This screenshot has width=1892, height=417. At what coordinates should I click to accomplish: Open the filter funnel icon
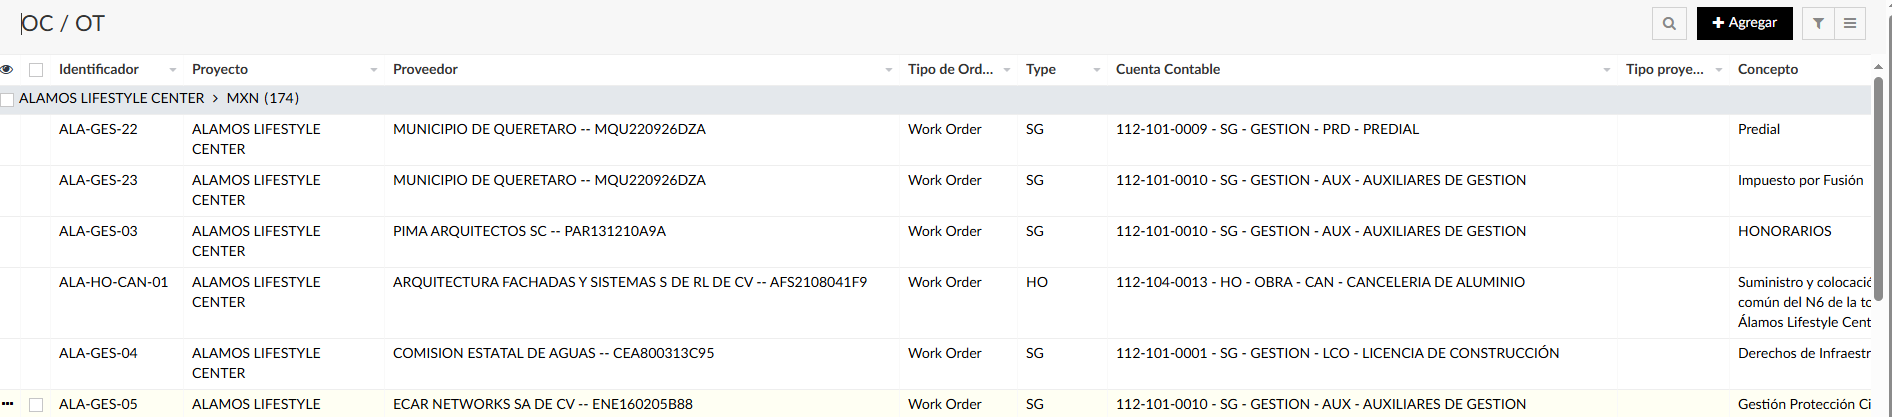click(x=1818, y=23)
